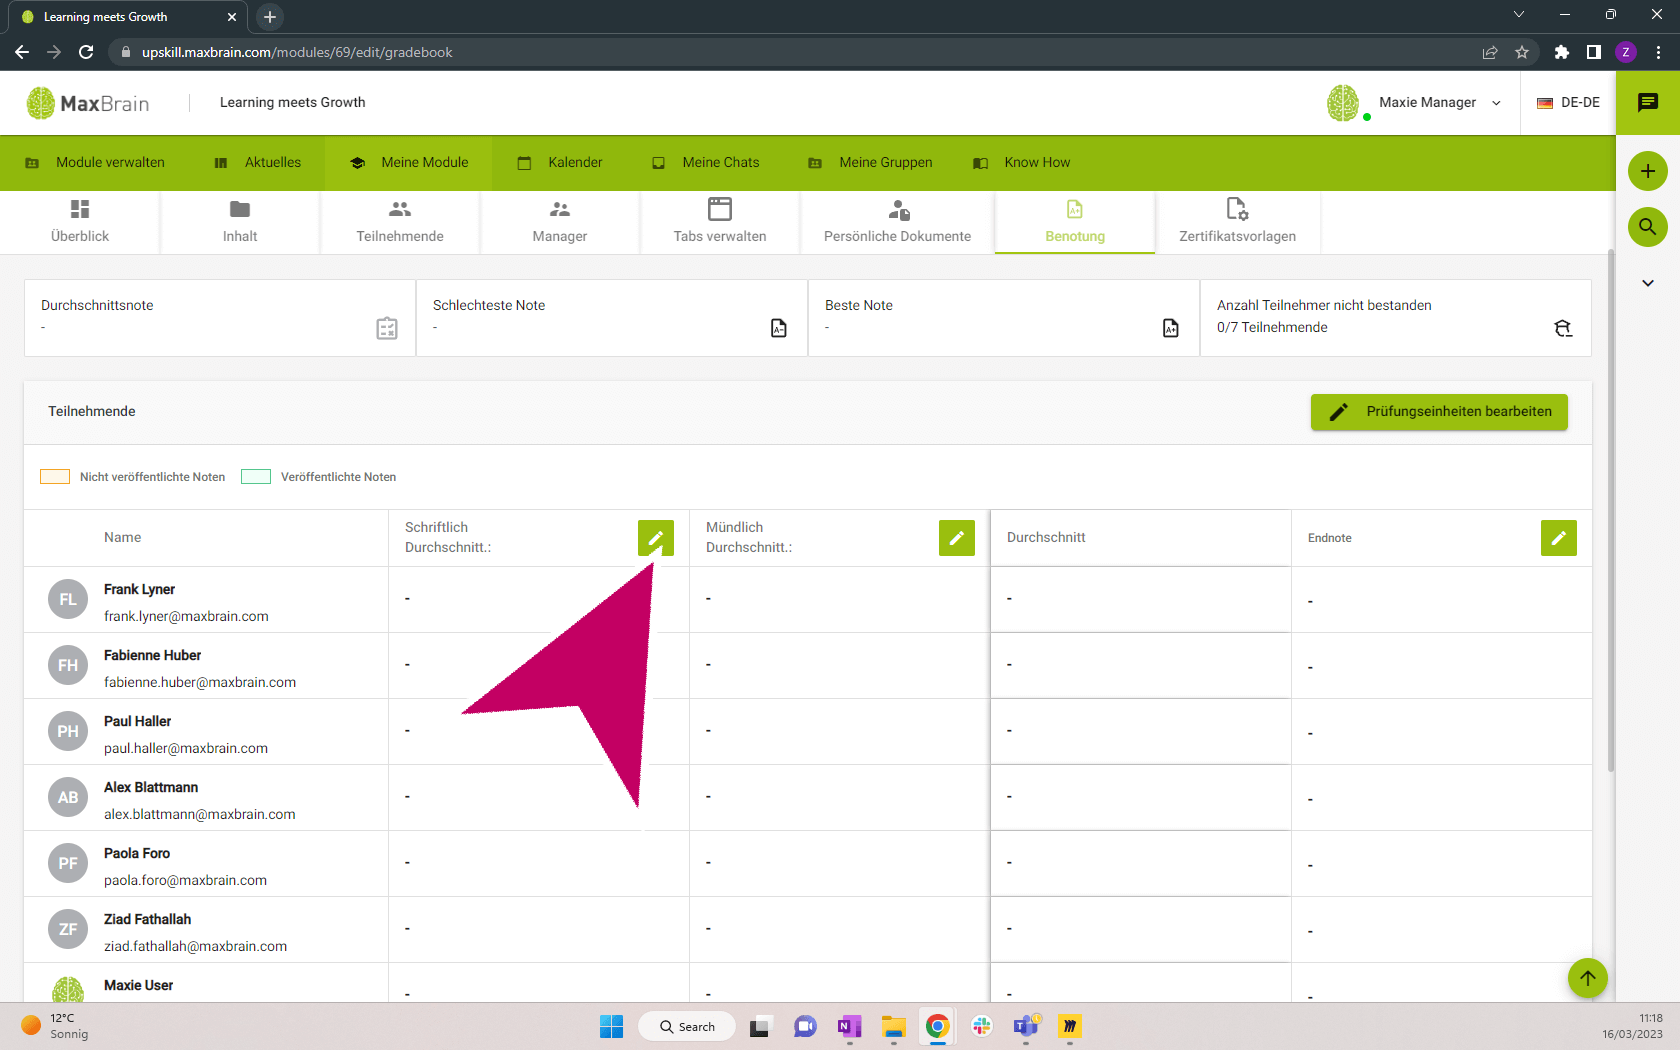Click the name Ziad Fathallah
Viewport: 1680px width, 1050px height.
[x=147, y=920]
